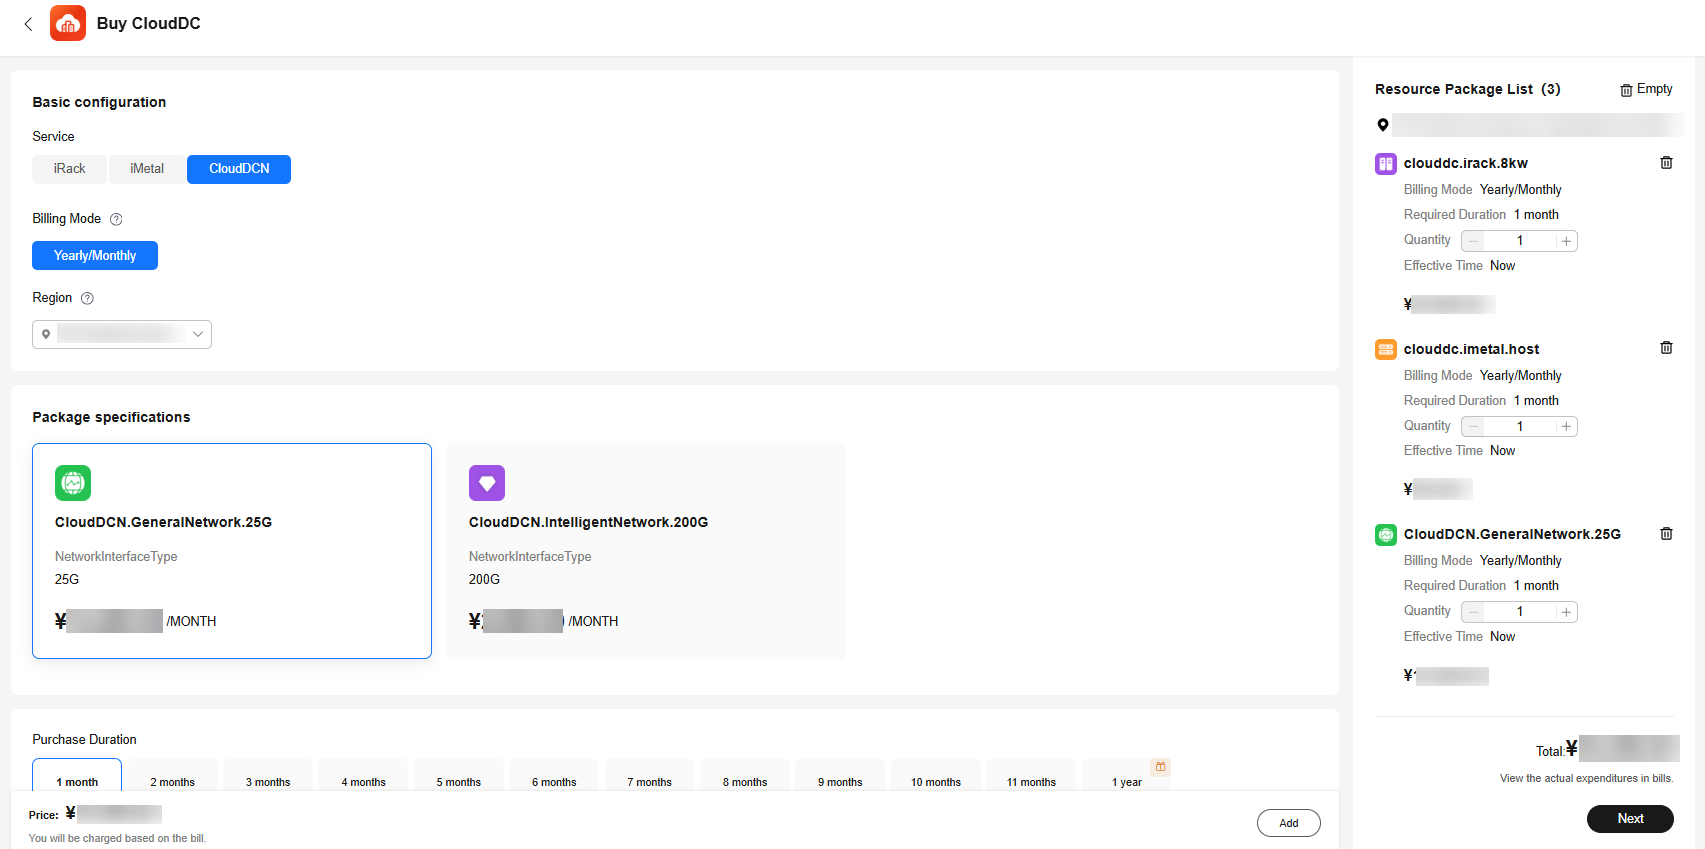Decrease quantity for clouddc.irack.8kw
Image resolution: width=1705 pixels, height=849 pixels.
pos(1473,241)
